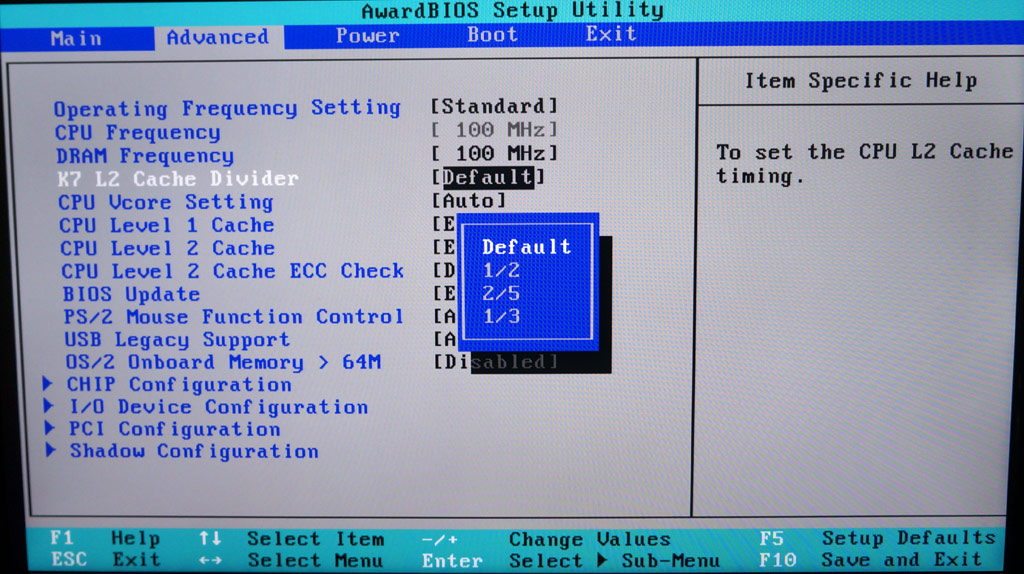Choose the 1/3 cache divider option

[x=502, y=316]
